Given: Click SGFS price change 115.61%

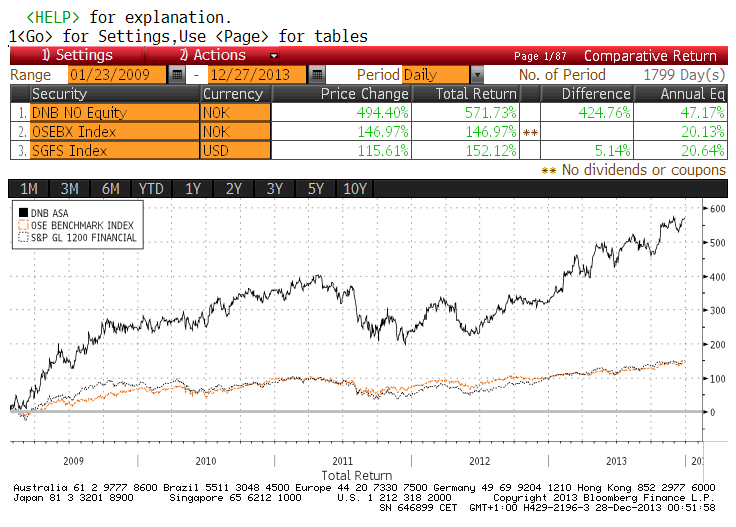Looking at the screenshot, I should [383, 151].
